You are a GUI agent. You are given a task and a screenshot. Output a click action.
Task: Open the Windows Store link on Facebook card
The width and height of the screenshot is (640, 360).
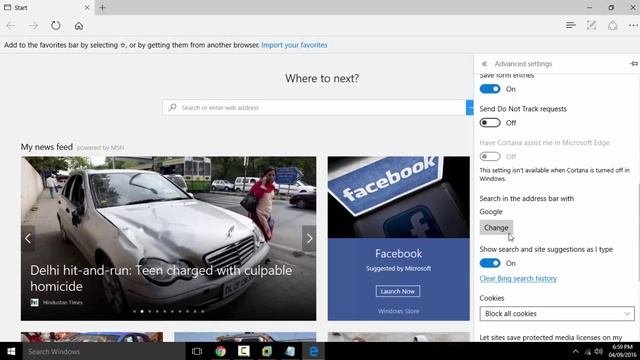(398, 311)
